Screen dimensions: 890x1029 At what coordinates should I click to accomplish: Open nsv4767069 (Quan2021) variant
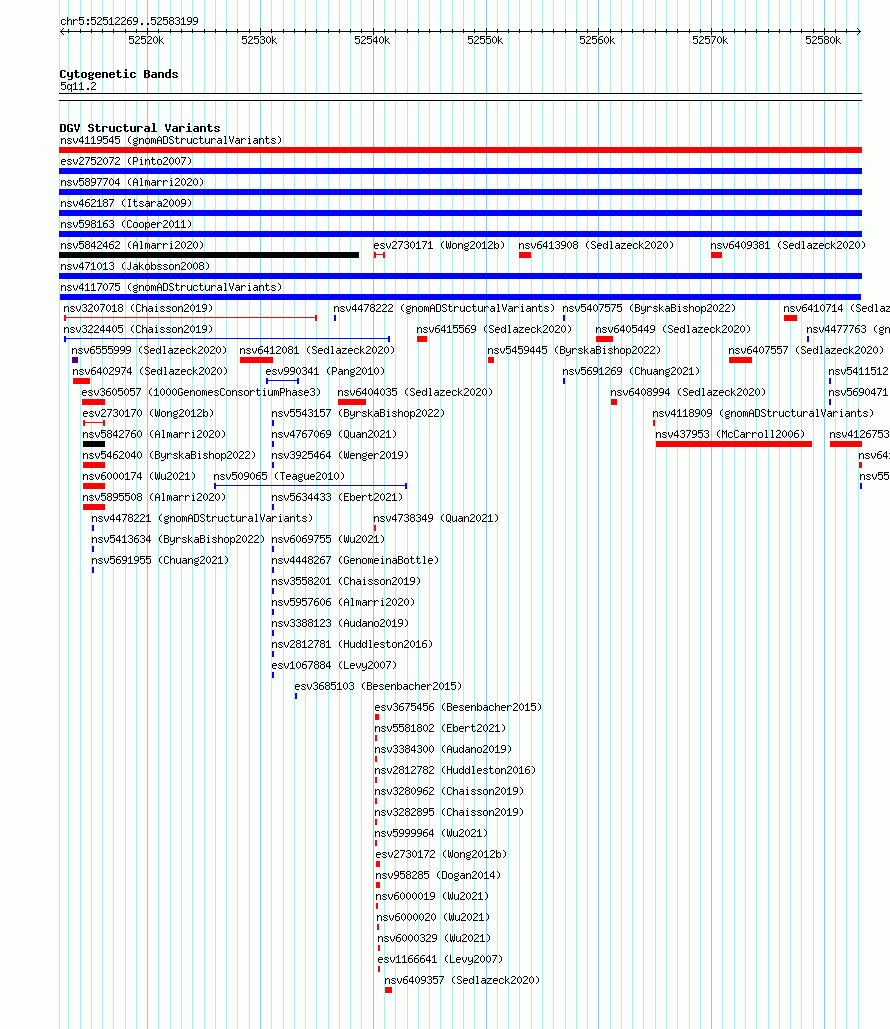point(334,434)
